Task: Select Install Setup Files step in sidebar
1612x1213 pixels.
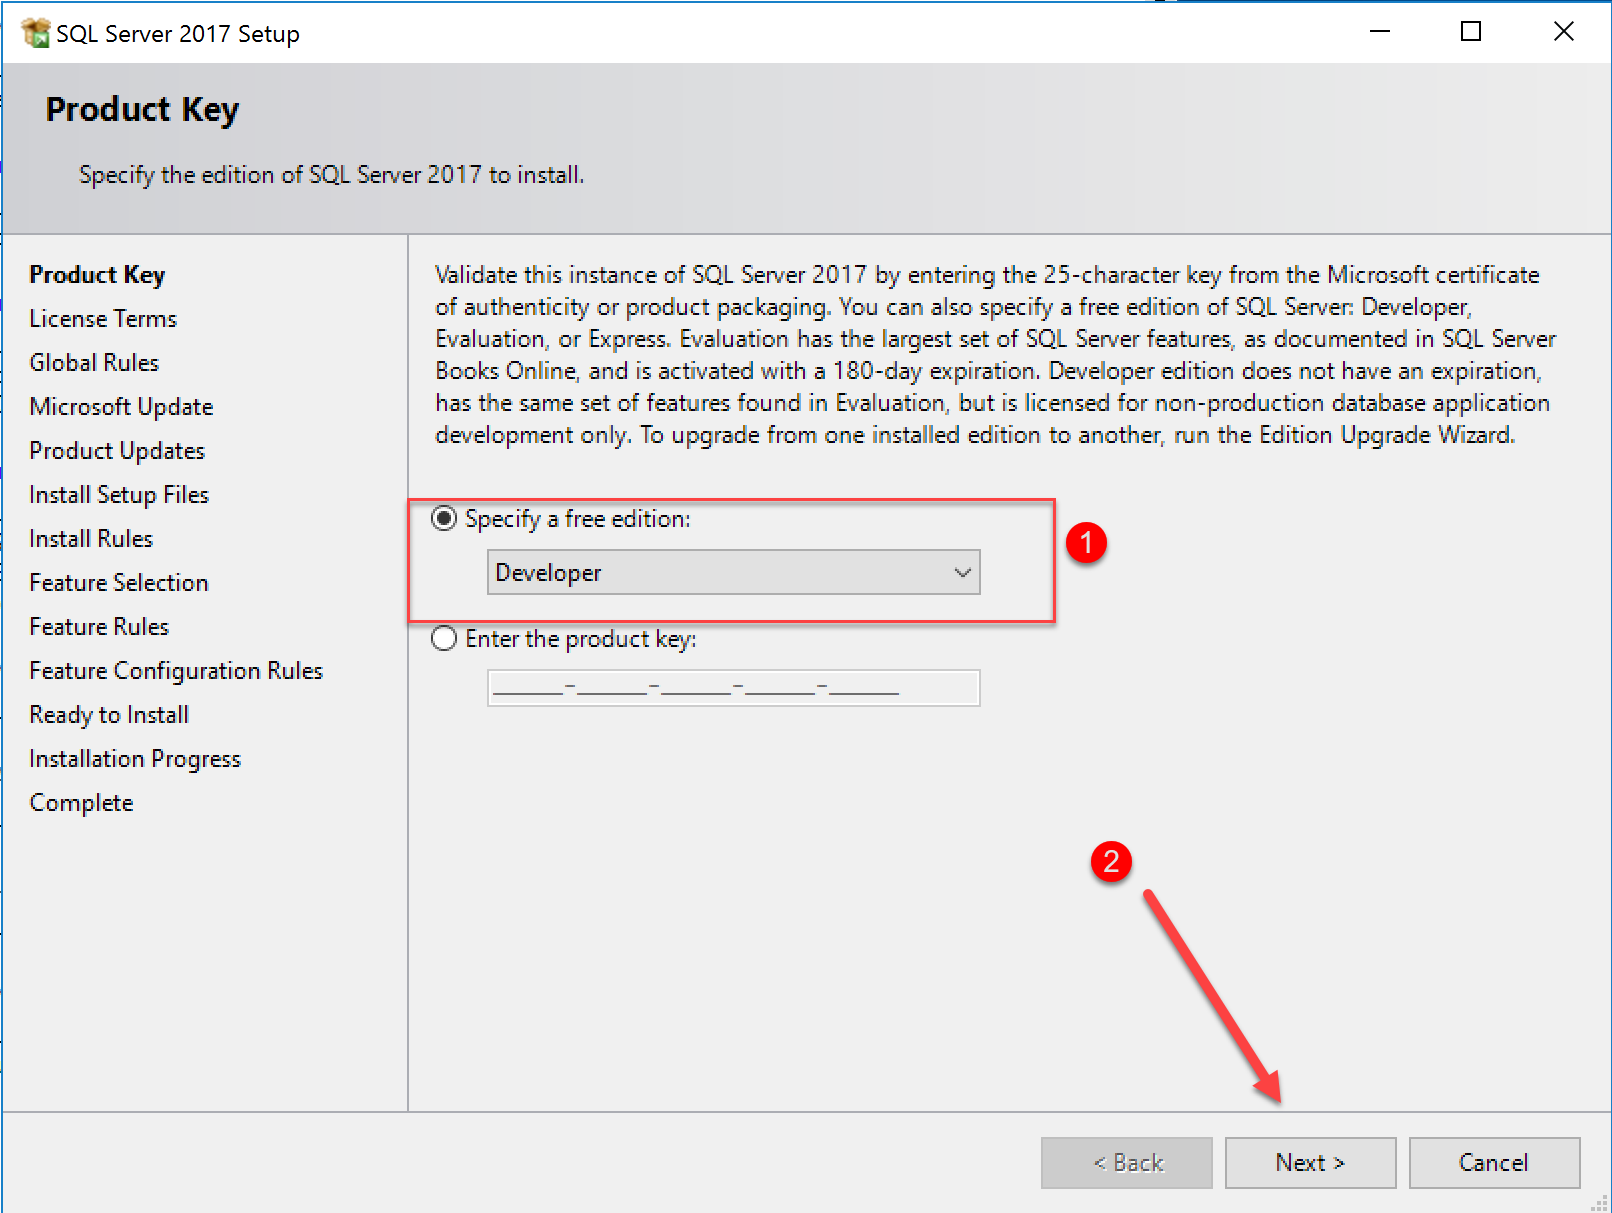Action: tap(119, 494)
